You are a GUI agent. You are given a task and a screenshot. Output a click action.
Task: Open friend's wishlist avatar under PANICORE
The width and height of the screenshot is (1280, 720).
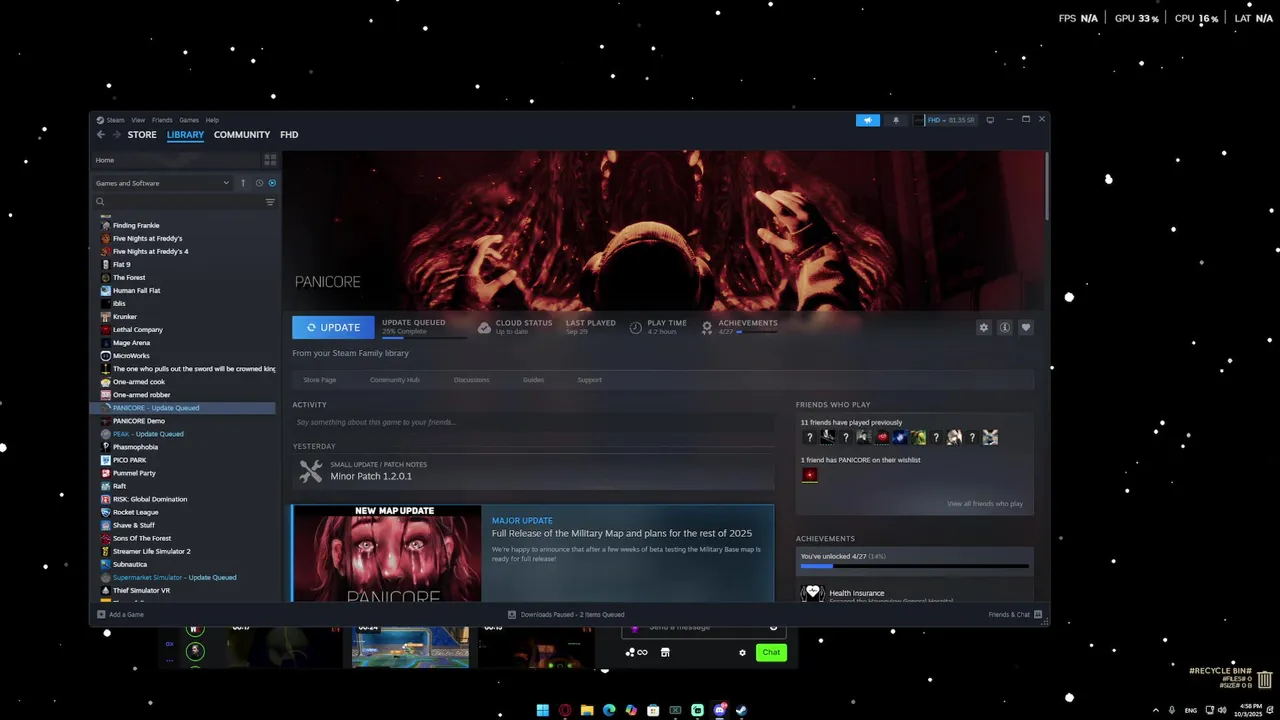pos(810,475)
